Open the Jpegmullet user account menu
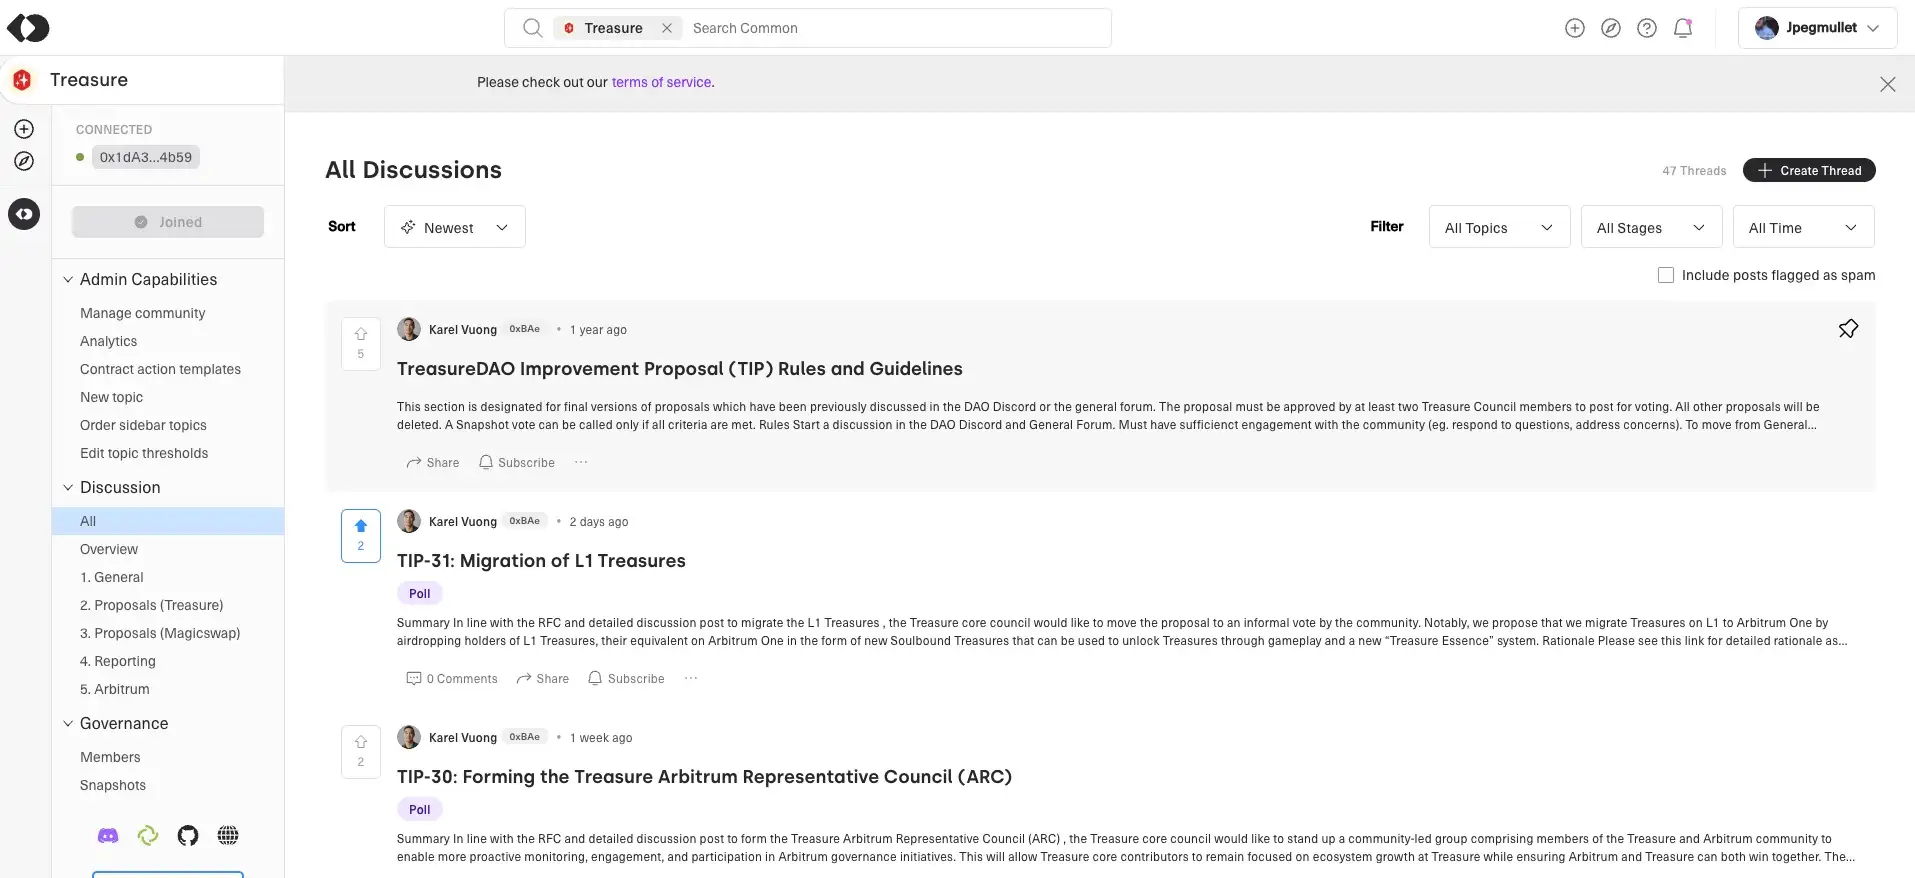This screenshot has height=878, width=1915. (x=1817, y=28)
